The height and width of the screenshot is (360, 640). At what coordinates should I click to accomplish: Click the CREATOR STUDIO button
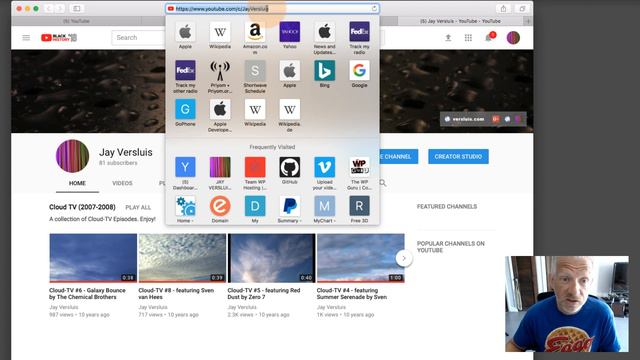click(458, 156)
